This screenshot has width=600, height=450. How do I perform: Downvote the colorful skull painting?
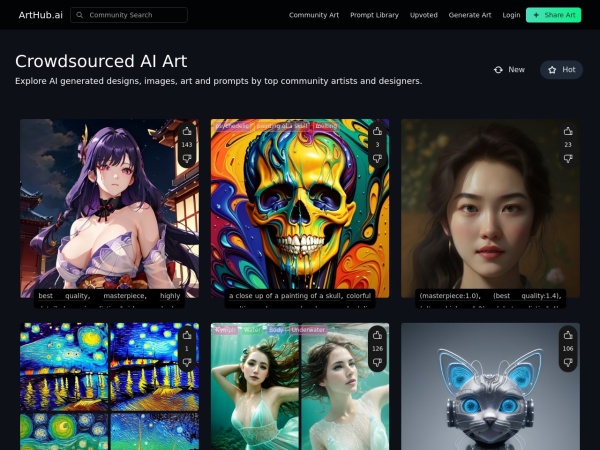[x=377, y=158]
